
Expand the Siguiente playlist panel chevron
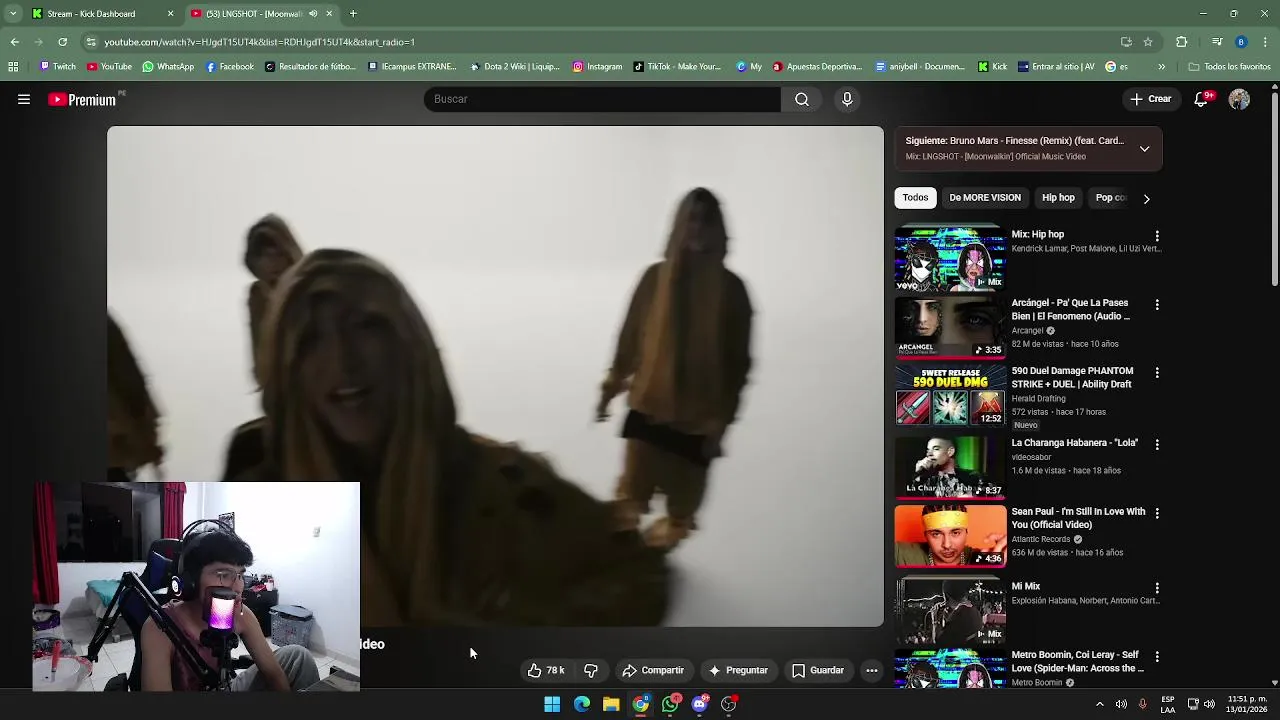[x=1144, y=149]
